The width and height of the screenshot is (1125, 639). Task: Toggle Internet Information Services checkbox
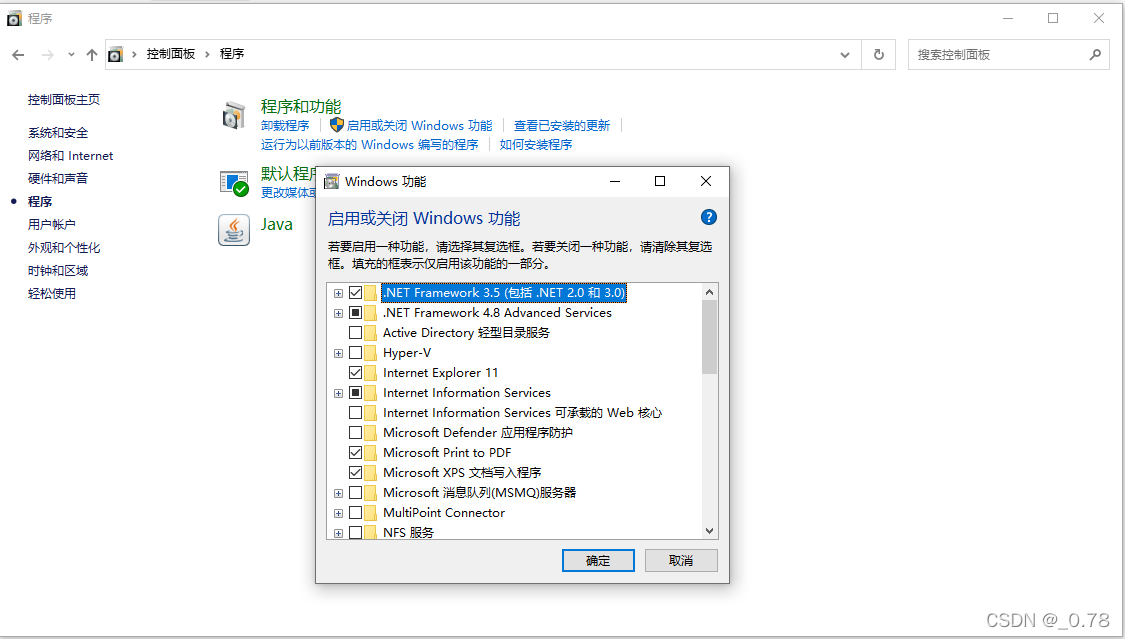pyautogui.click(x=355, y=393)
